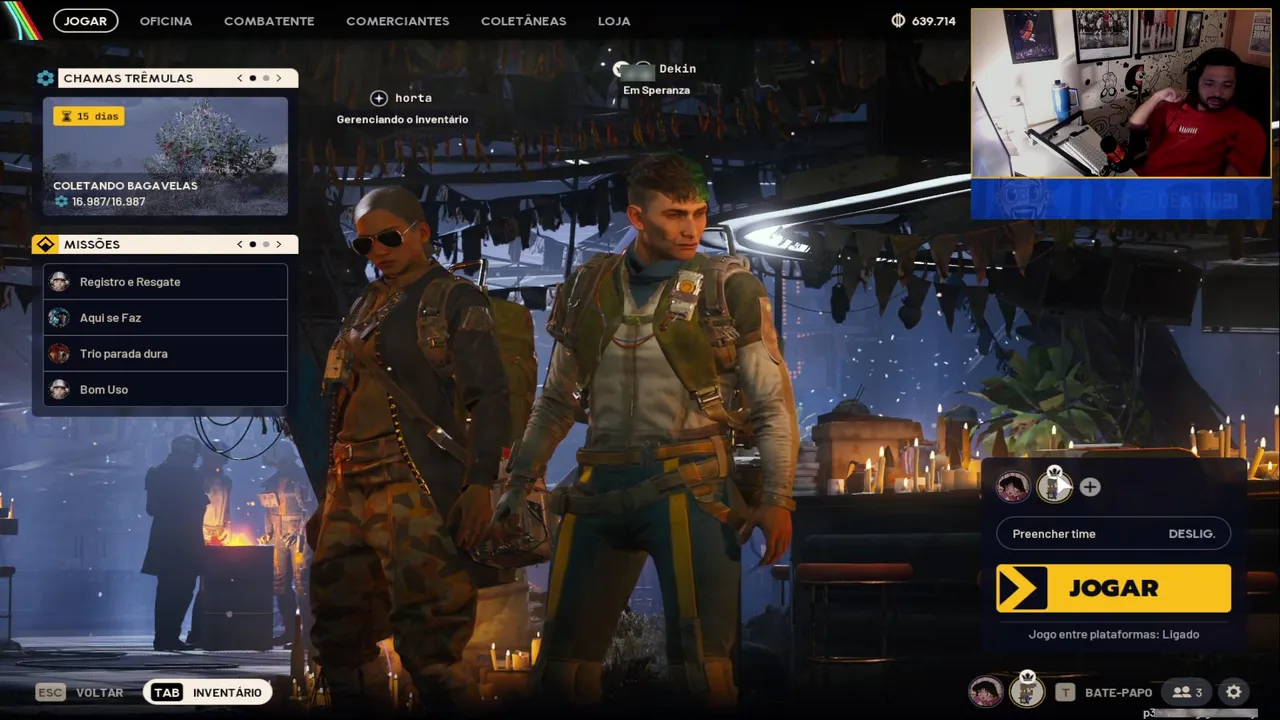Toggle Preencher time fill setting
This screenshot has height=720, width=1280.
[x=1113, y=534]
